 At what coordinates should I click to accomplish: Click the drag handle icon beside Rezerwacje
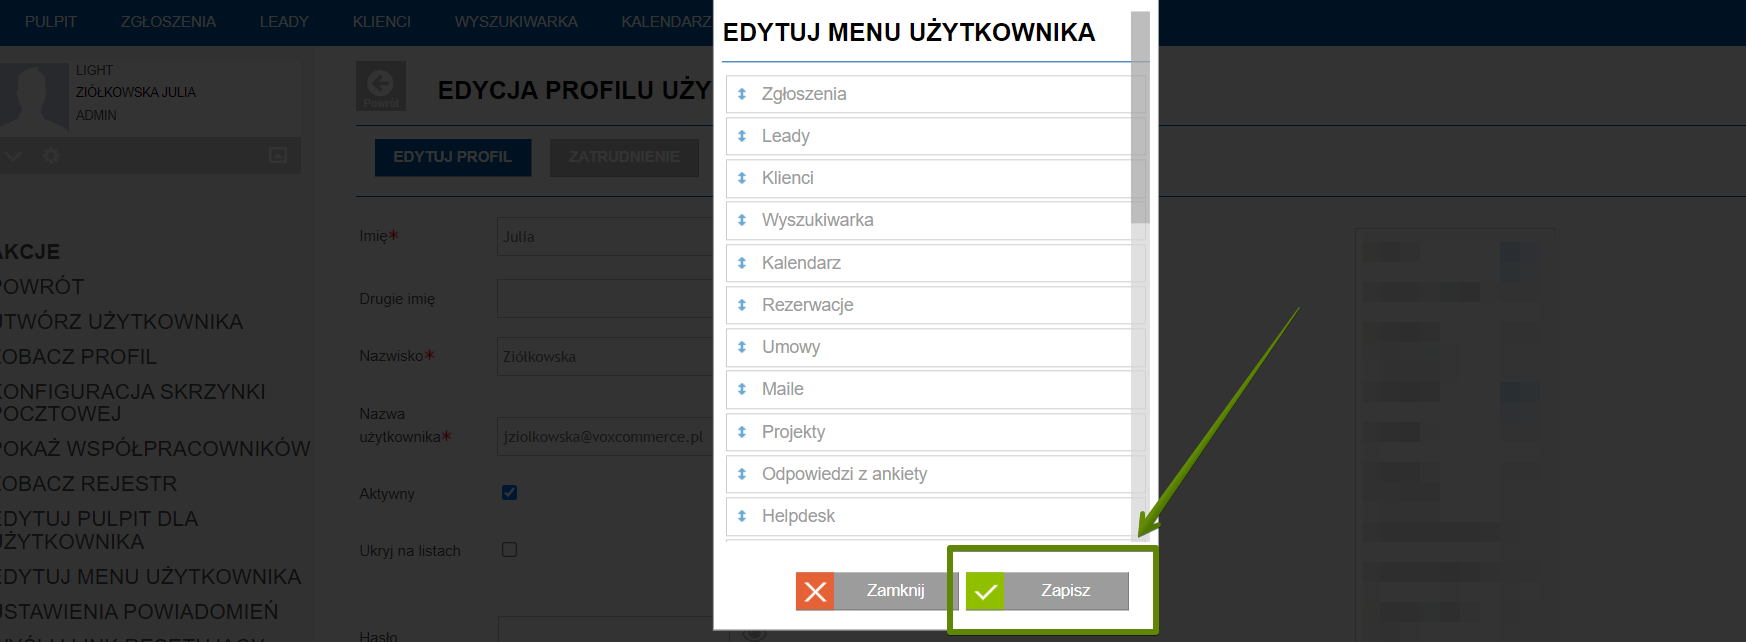click(x=742, y=305)
